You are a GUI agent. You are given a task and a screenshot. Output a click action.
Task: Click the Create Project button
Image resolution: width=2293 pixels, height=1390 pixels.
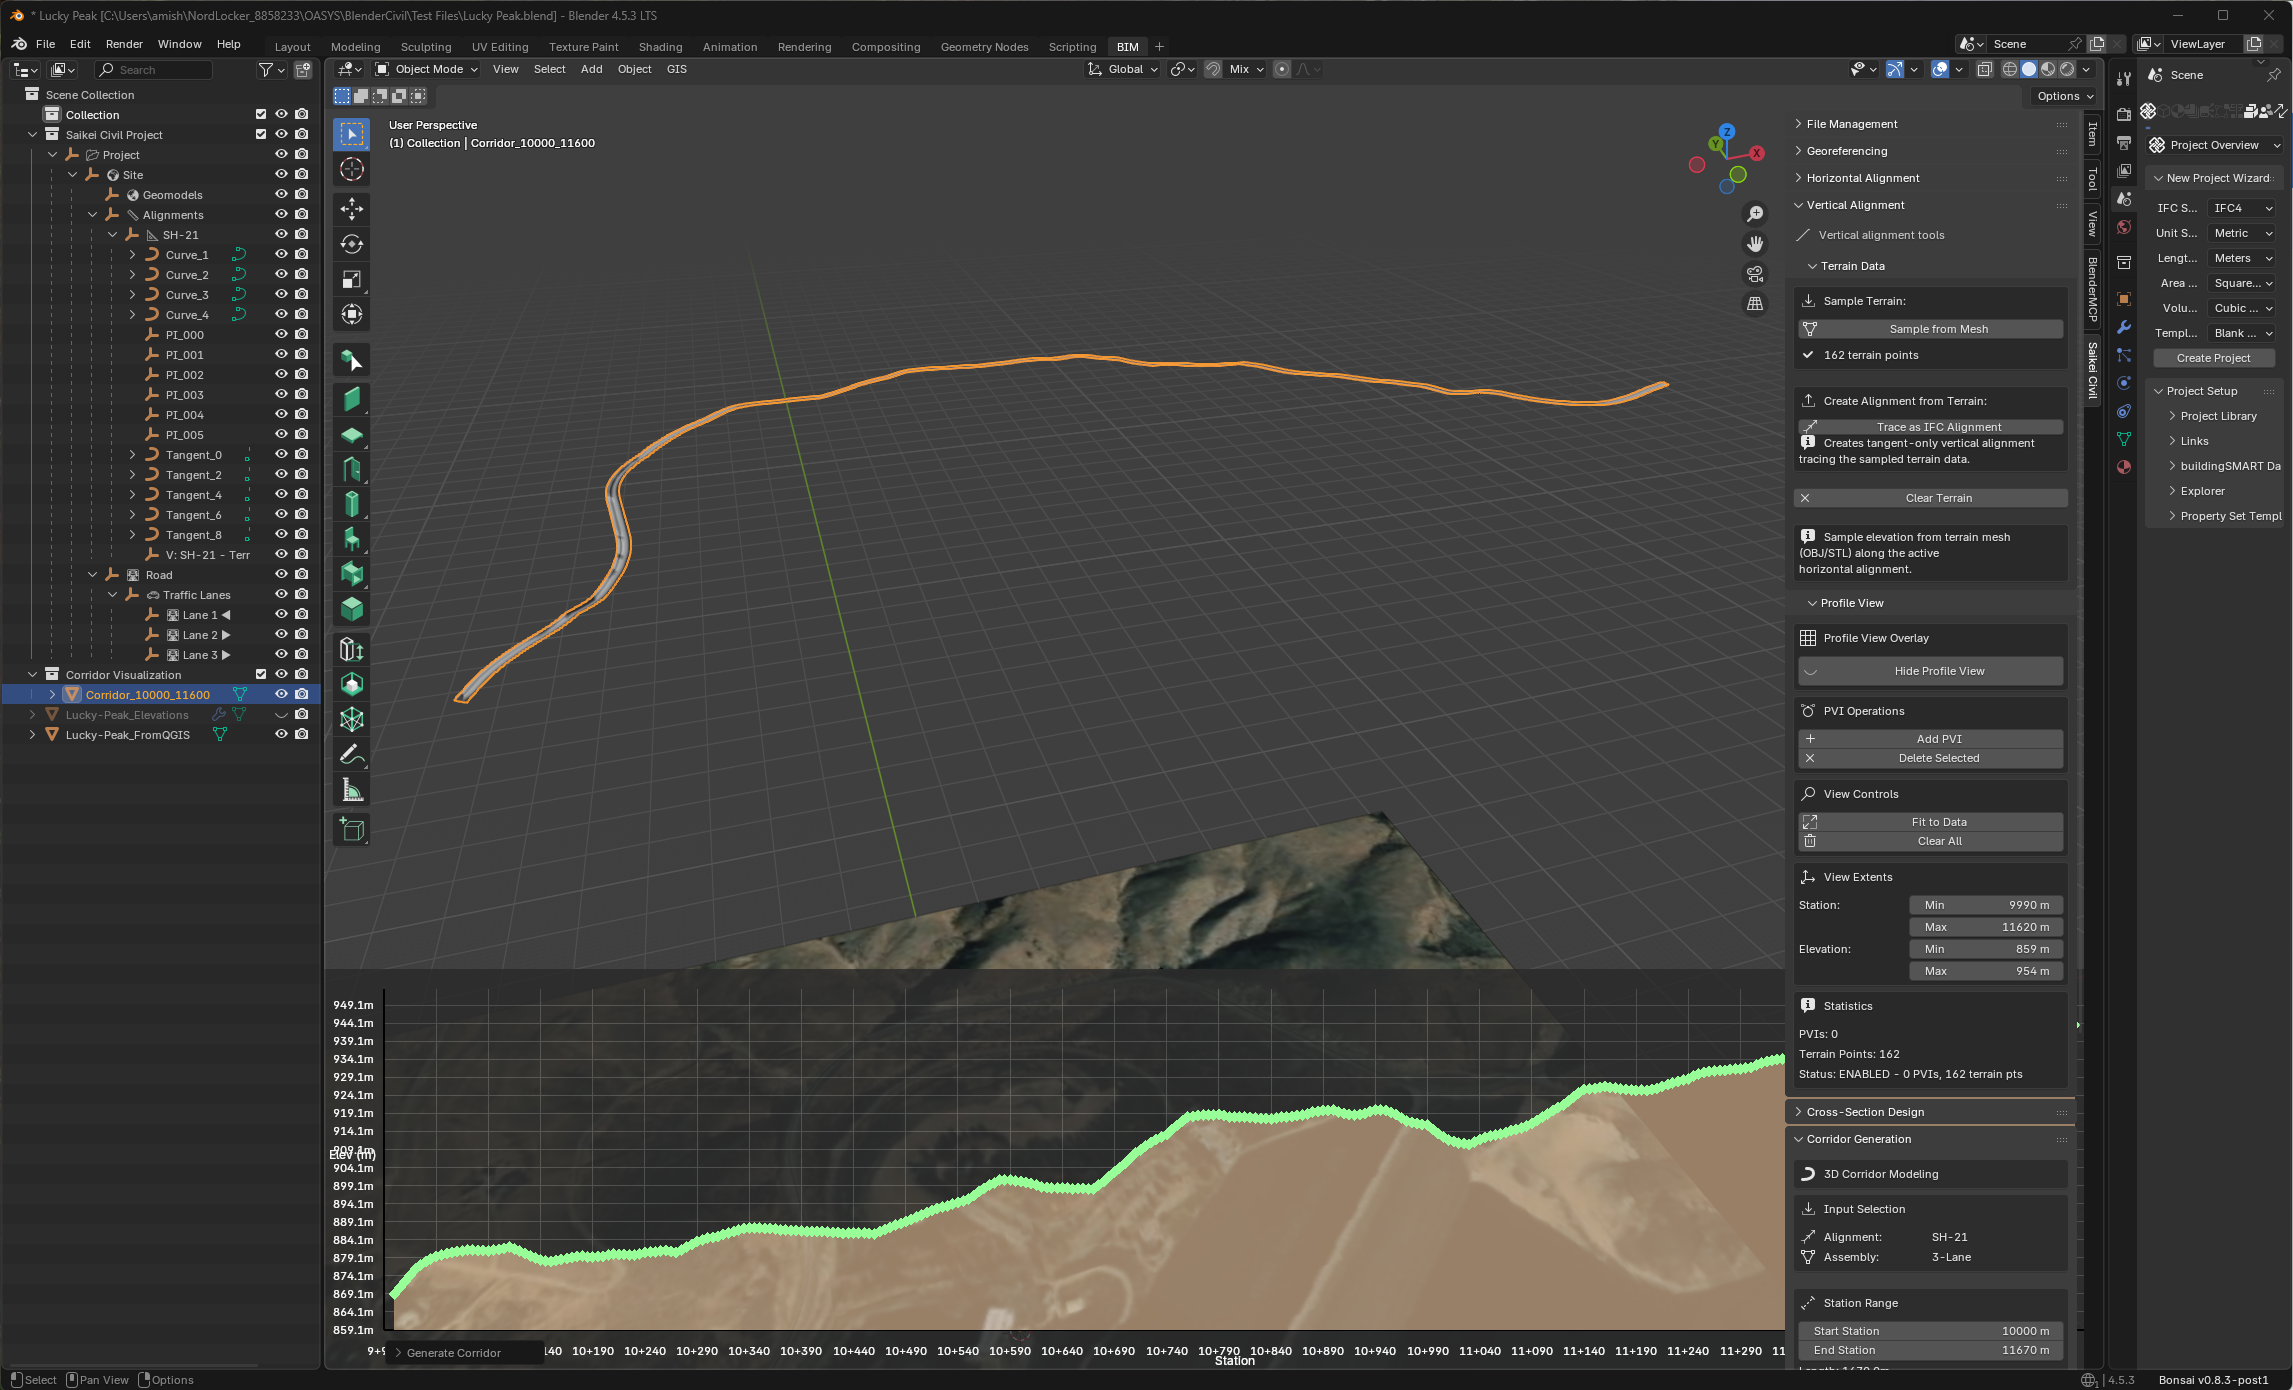(2214, 357)
